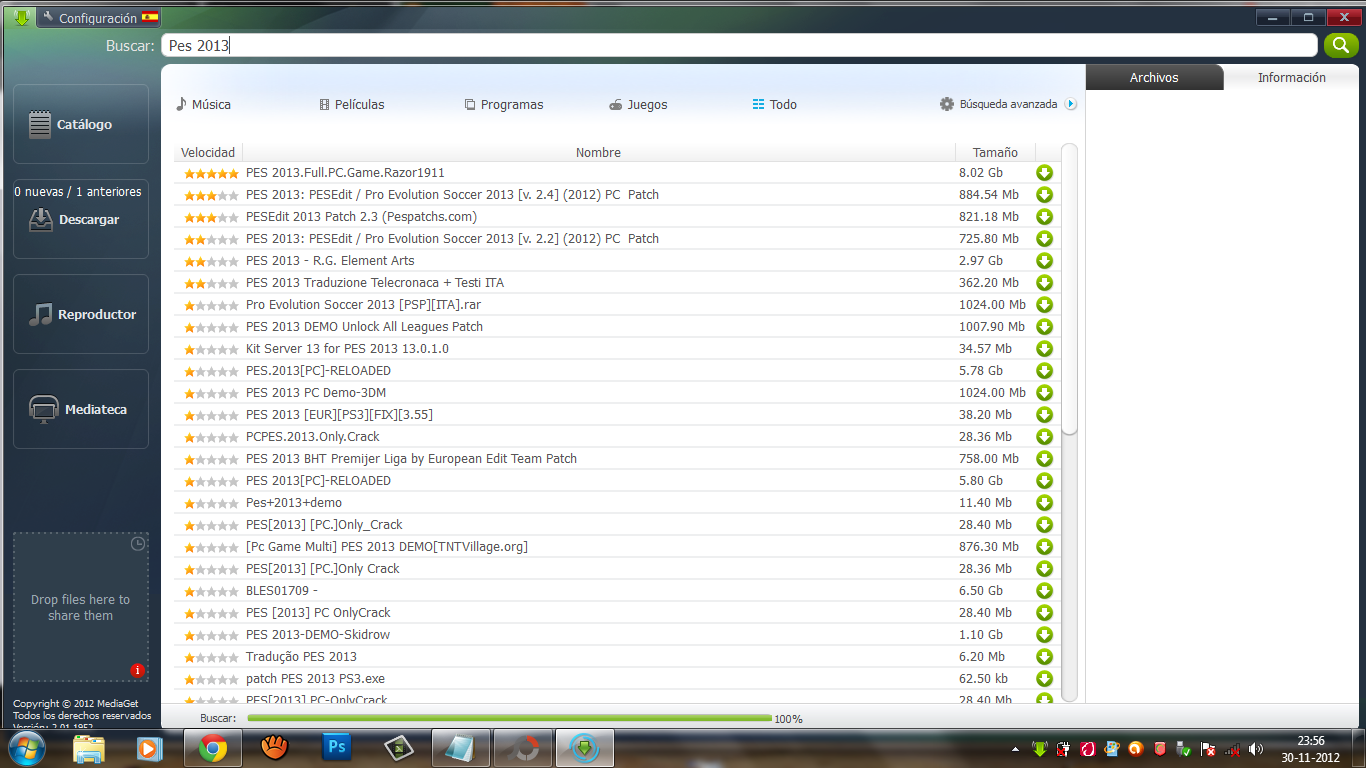Download Kit Server 13 for PES 2013 arrow

coord(1045,349)
